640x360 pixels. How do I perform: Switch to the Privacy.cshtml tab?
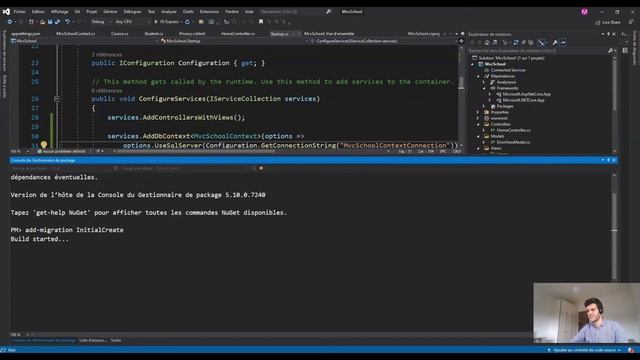click(192, 34)
